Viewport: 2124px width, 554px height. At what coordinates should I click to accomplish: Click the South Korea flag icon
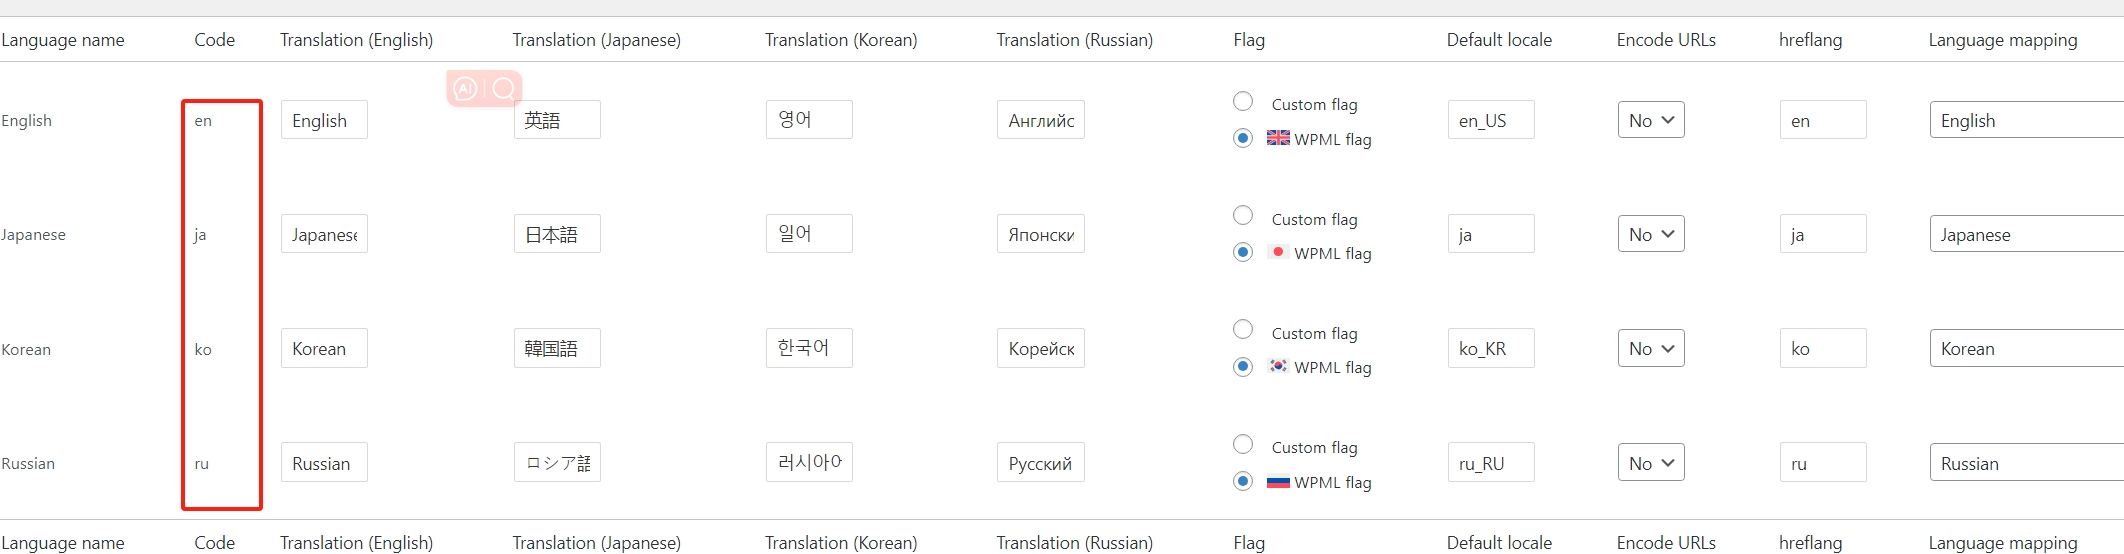[1278, 366]
